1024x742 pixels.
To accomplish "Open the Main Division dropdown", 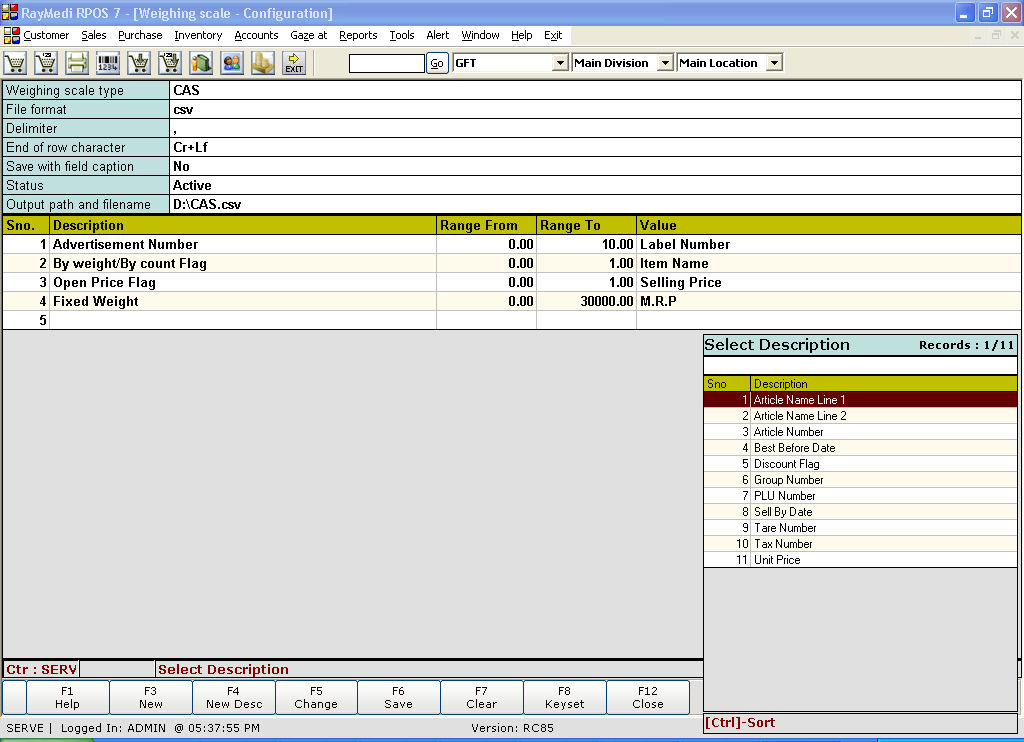I will pos(665,63).
